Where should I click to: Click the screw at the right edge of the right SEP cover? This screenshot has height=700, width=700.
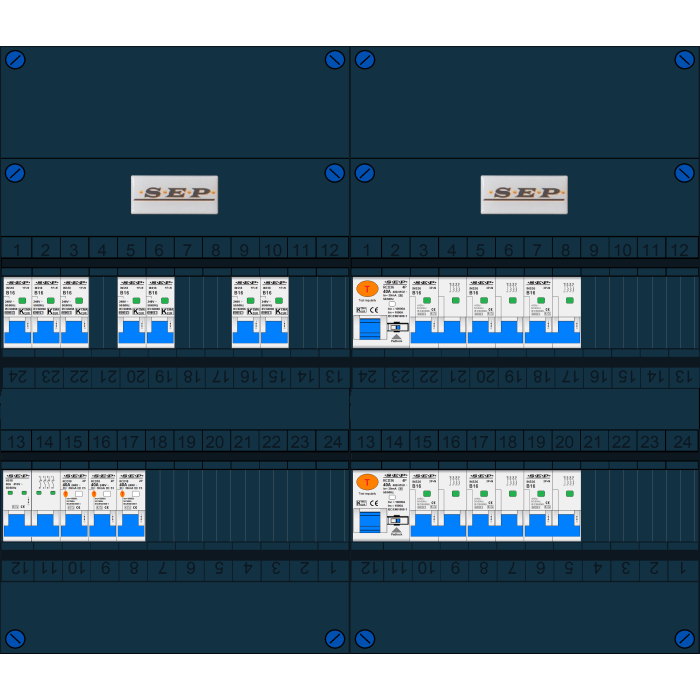point(684,173)
